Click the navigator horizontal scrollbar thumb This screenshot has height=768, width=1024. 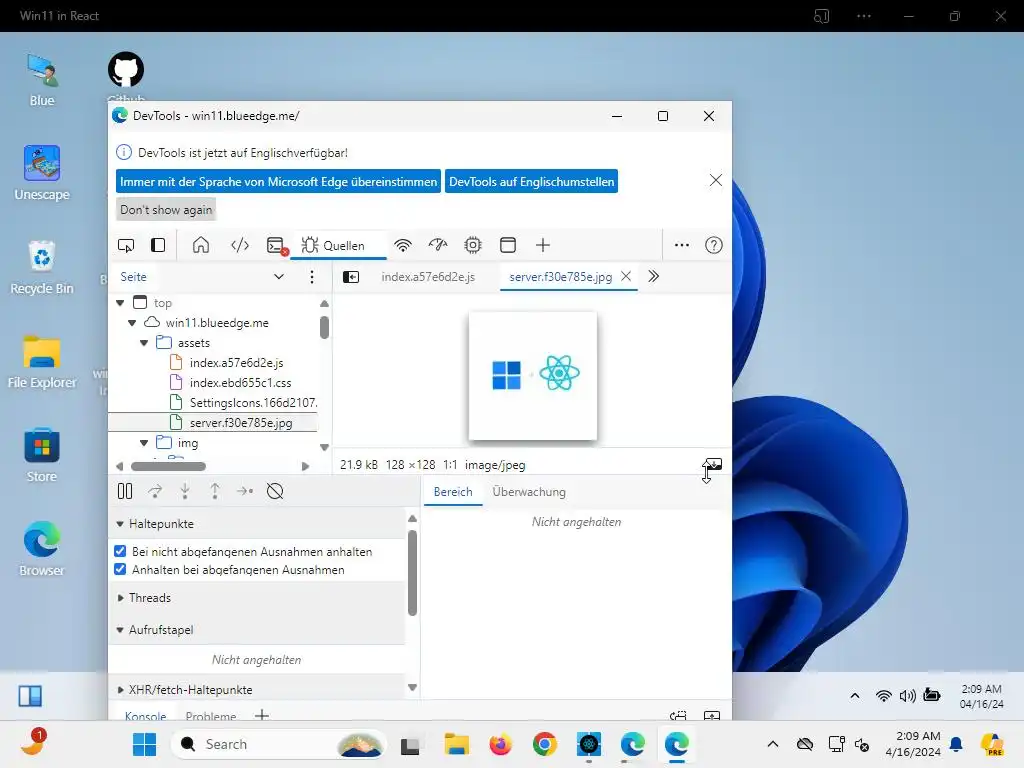(x=168, y=466)
